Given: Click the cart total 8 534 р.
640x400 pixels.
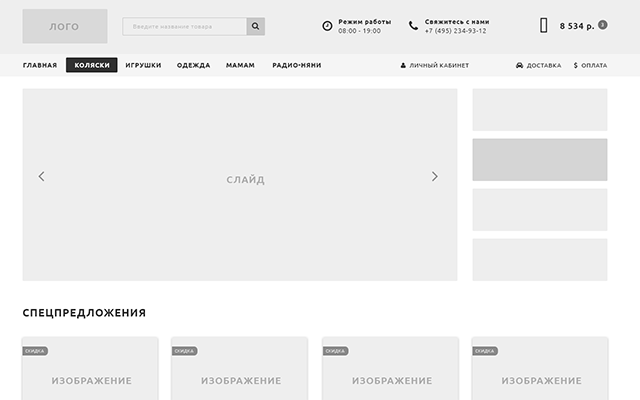Looking at the screenshot, I should click(577, 26).
